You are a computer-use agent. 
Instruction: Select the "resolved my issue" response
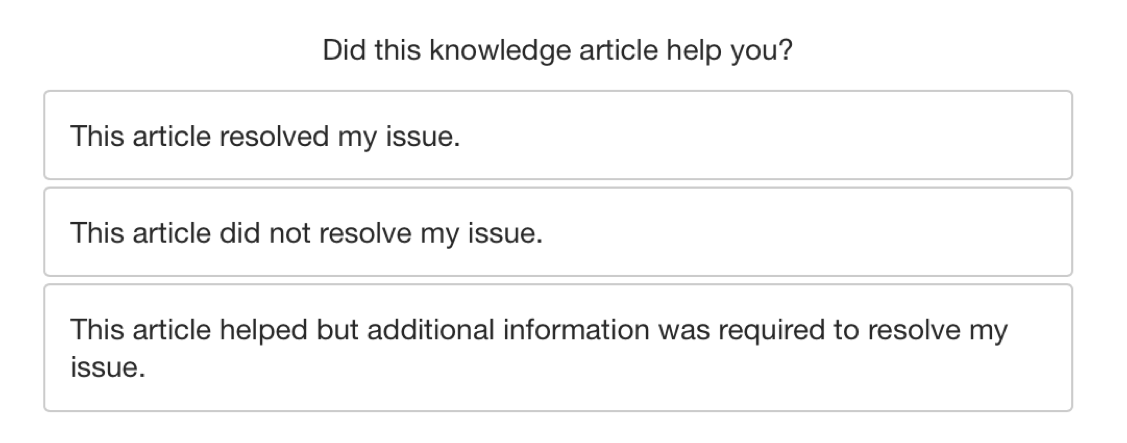(x=558, y=135)
